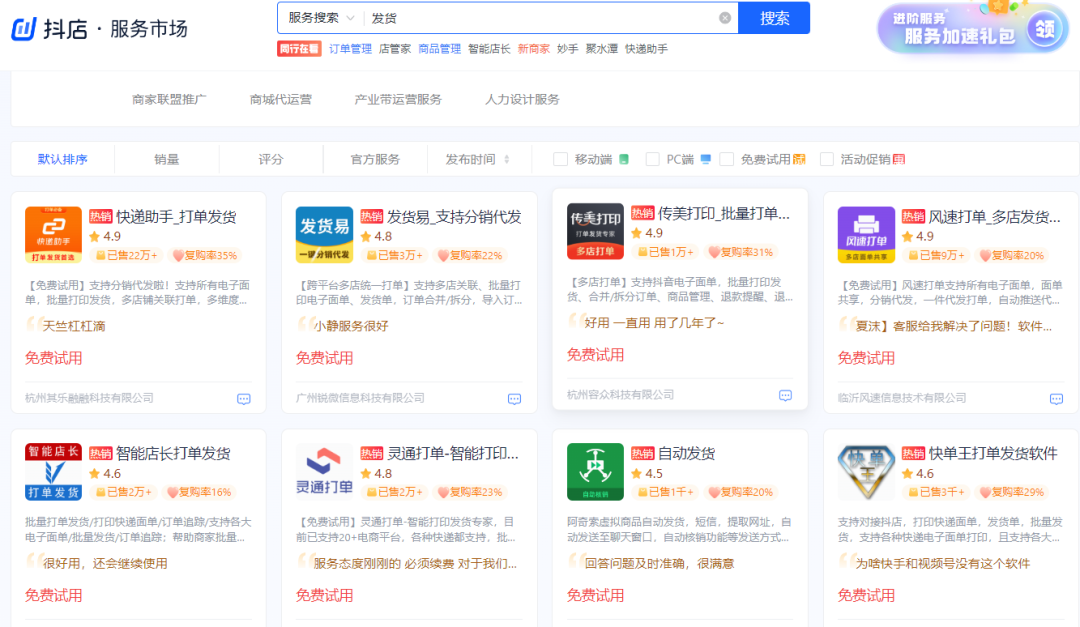Open 商家联盟推广 category
The image size is (1080, 627).
(169, 99)
